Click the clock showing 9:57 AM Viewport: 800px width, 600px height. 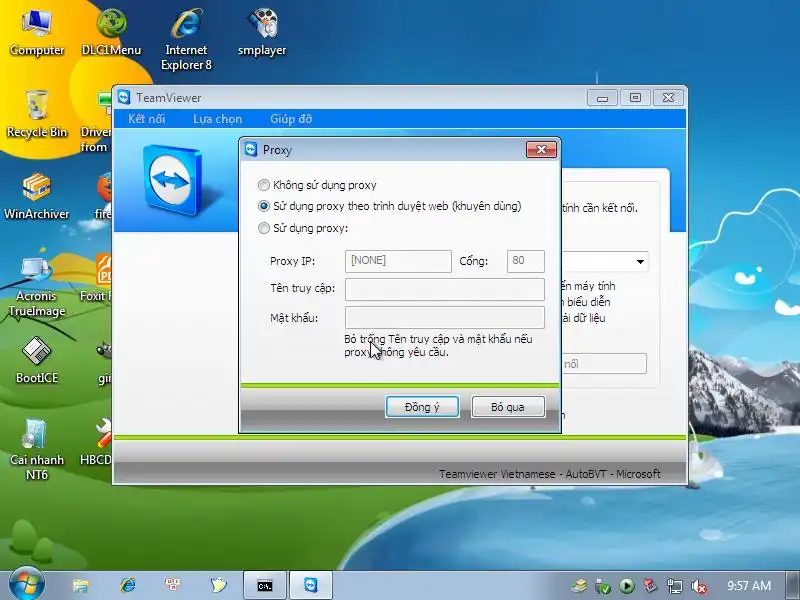point(748,586)
